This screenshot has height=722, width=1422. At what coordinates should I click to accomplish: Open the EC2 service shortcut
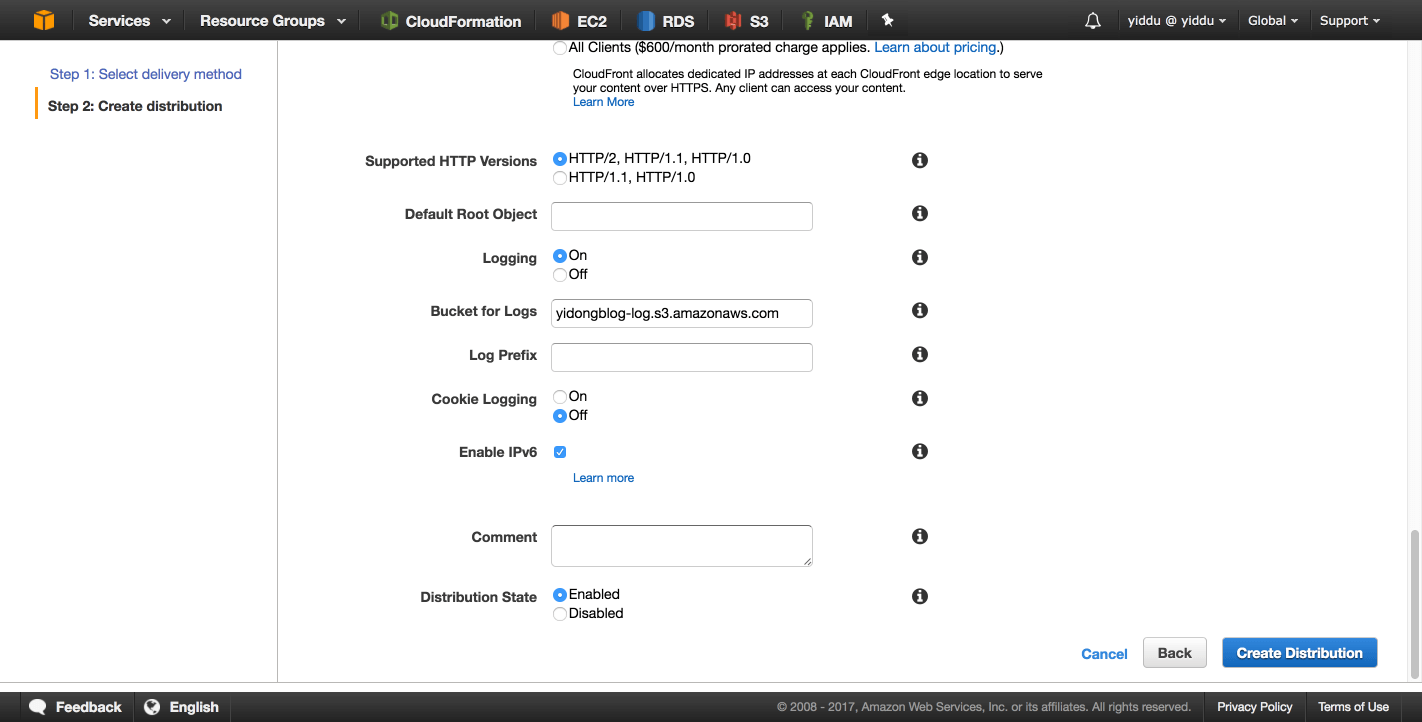(580, 21)
